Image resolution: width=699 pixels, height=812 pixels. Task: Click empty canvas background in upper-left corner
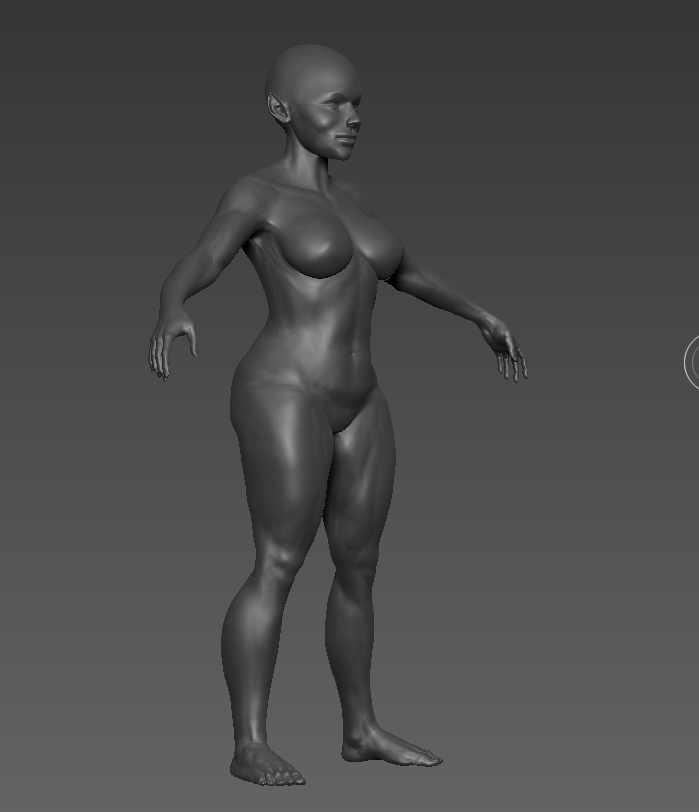click(x=60, y=60)
